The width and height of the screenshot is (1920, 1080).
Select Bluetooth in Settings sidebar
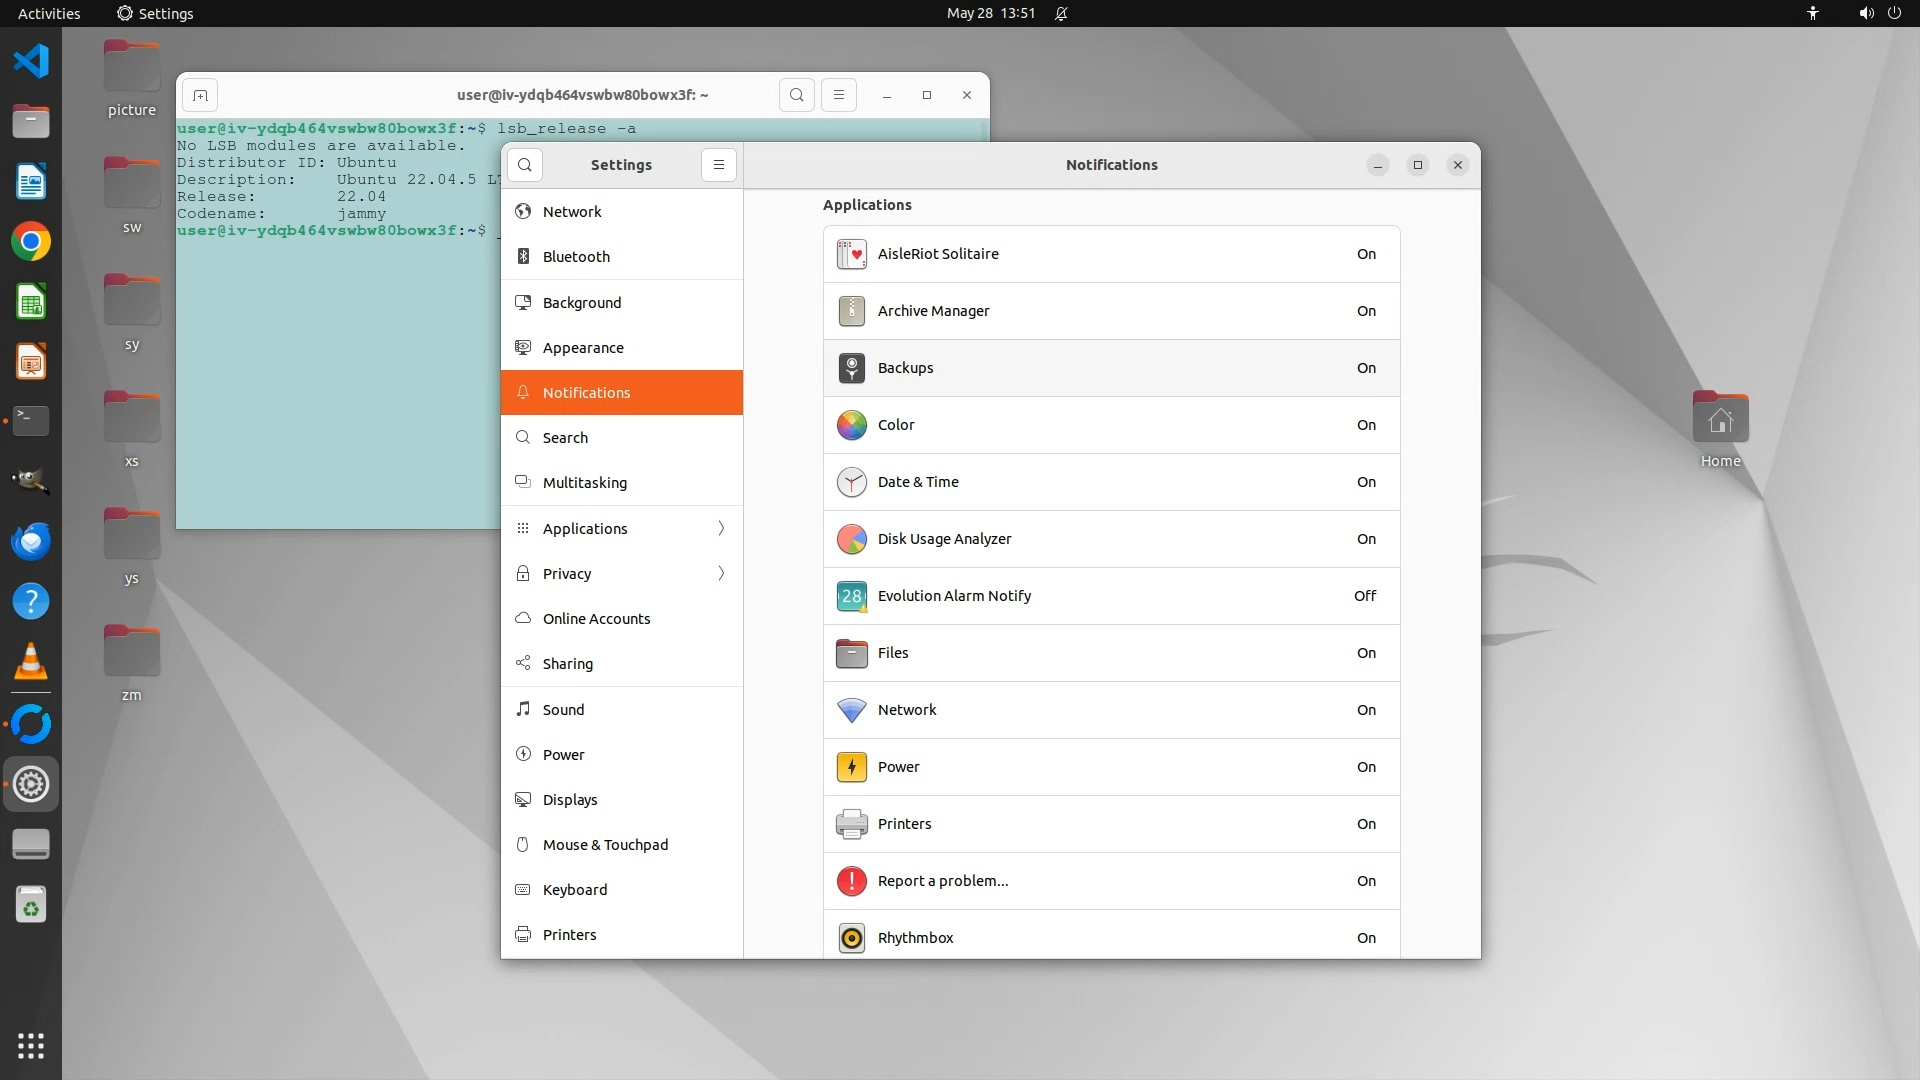point(576,257)
